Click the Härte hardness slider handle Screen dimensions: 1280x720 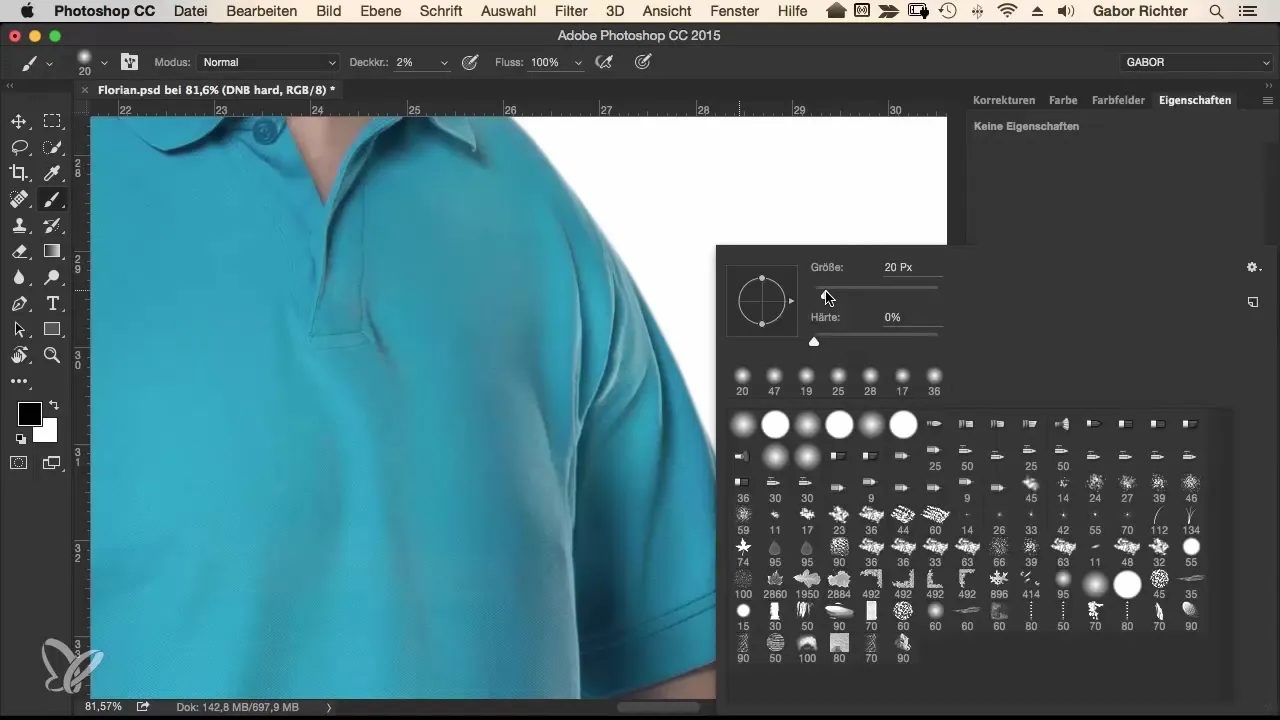814,341
